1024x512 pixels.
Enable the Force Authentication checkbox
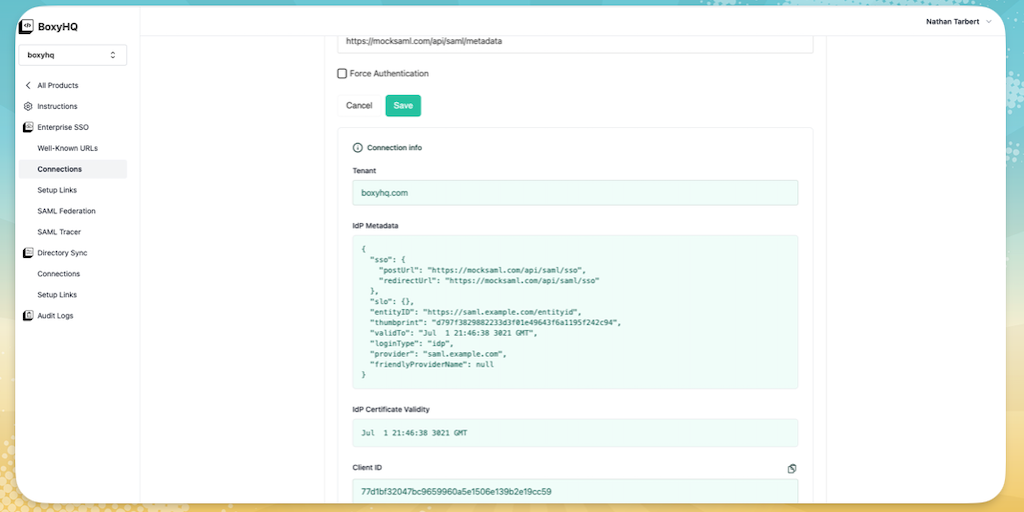[342, 74]
